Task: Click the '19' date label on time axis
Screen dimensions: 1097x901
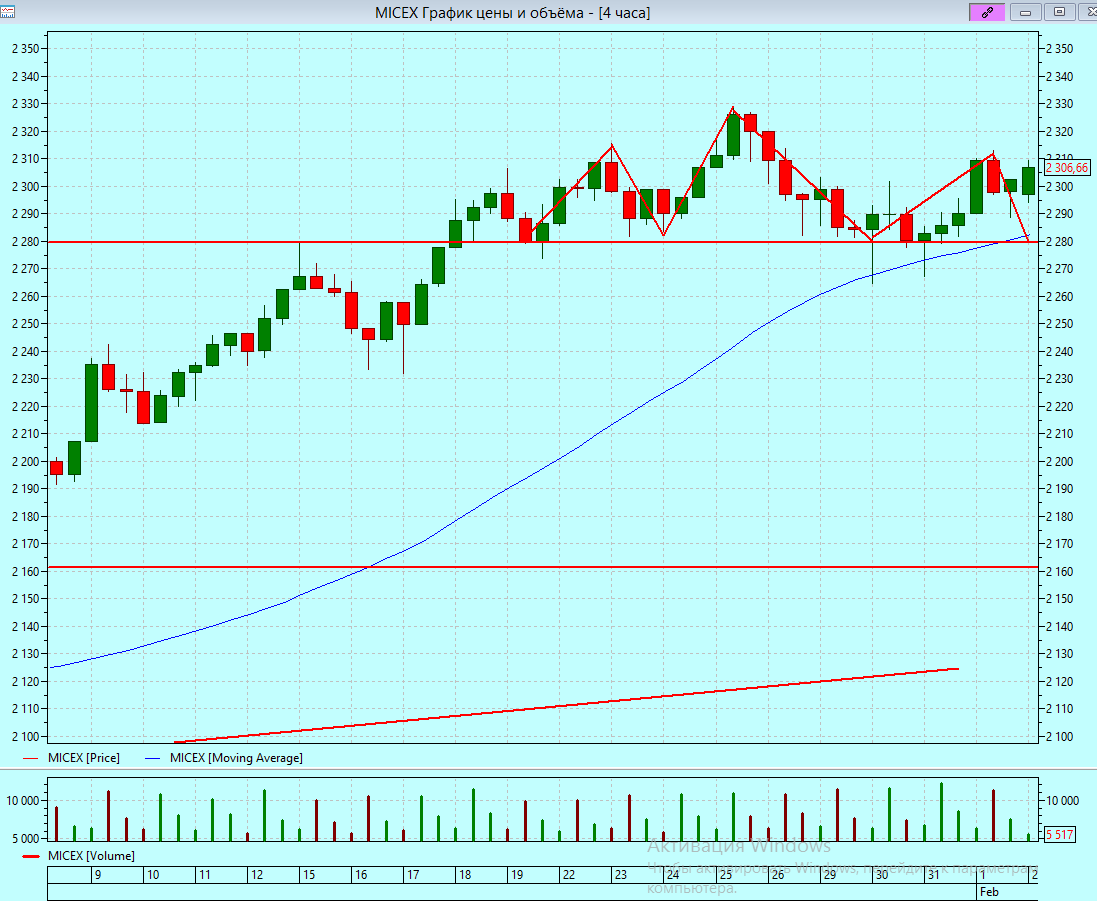Action: click(517, 874)
